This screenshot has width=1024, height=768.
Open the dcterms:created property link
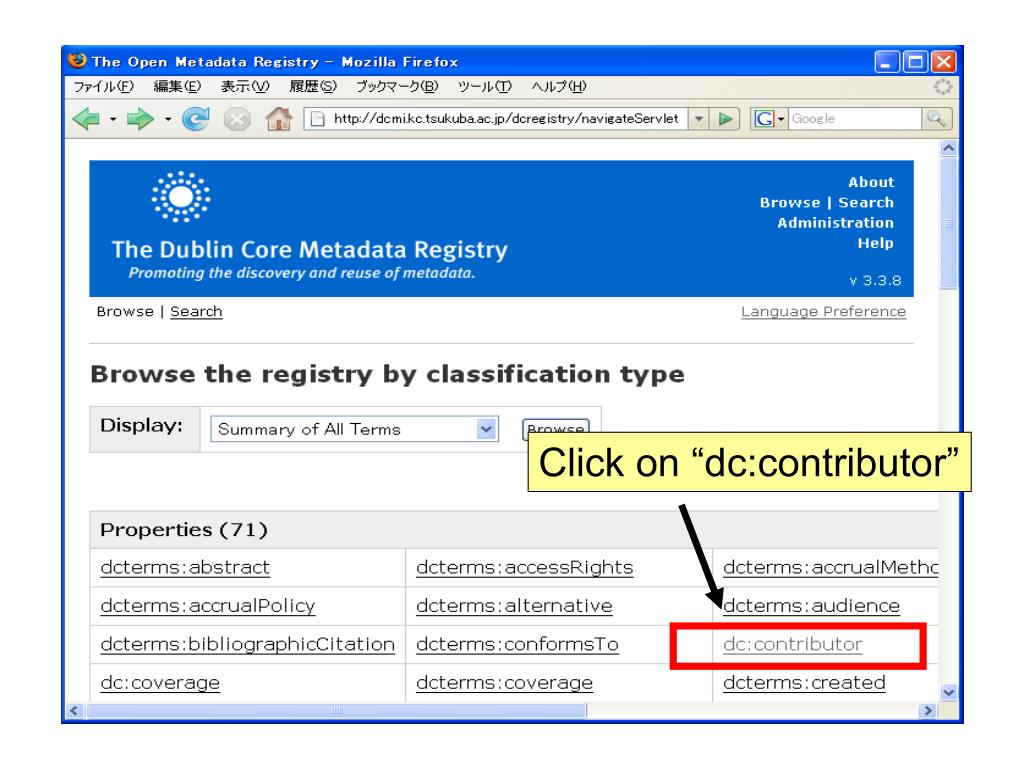[x=804, y=682]
